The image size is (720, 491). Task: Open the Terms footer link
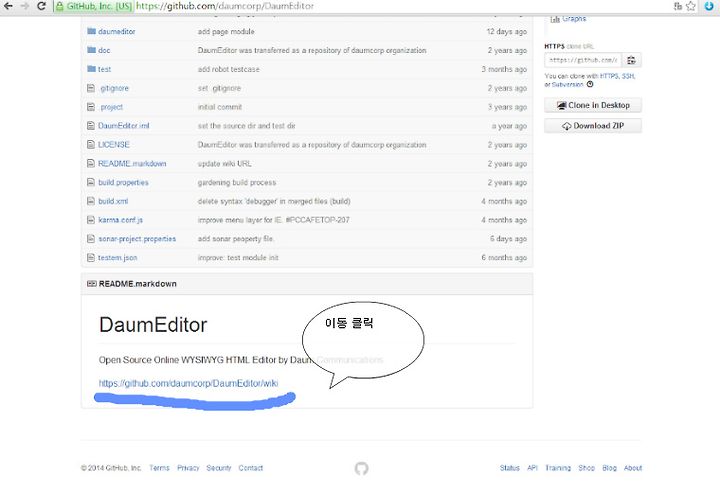(x=159, y=468)
